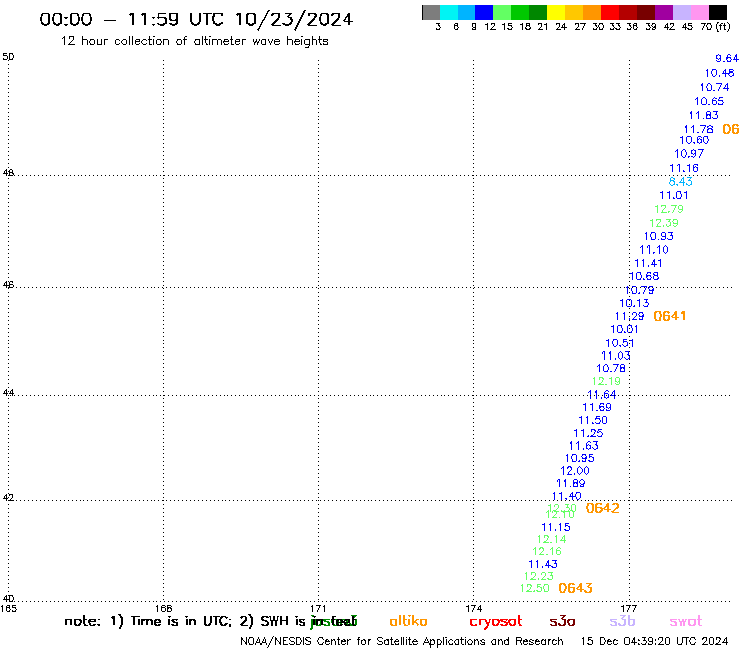Click the '24' label under the color scale
The width and height of the screenshot is (740, 650).
[x=561, y=26]
